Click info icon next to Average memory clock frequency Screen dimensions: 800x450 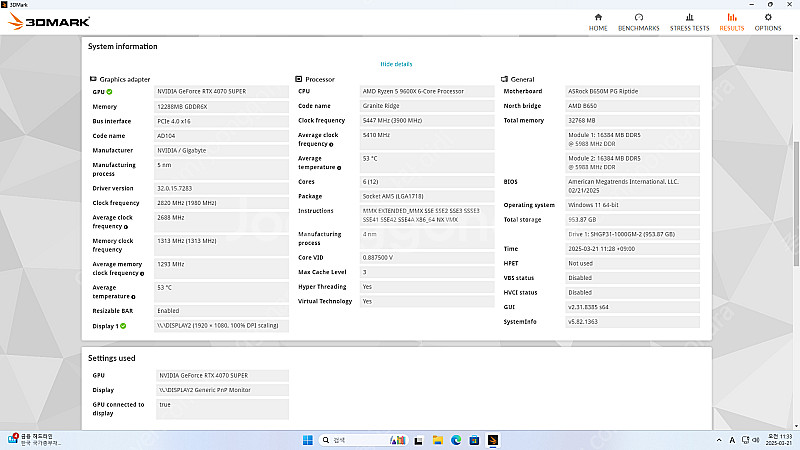142,273
